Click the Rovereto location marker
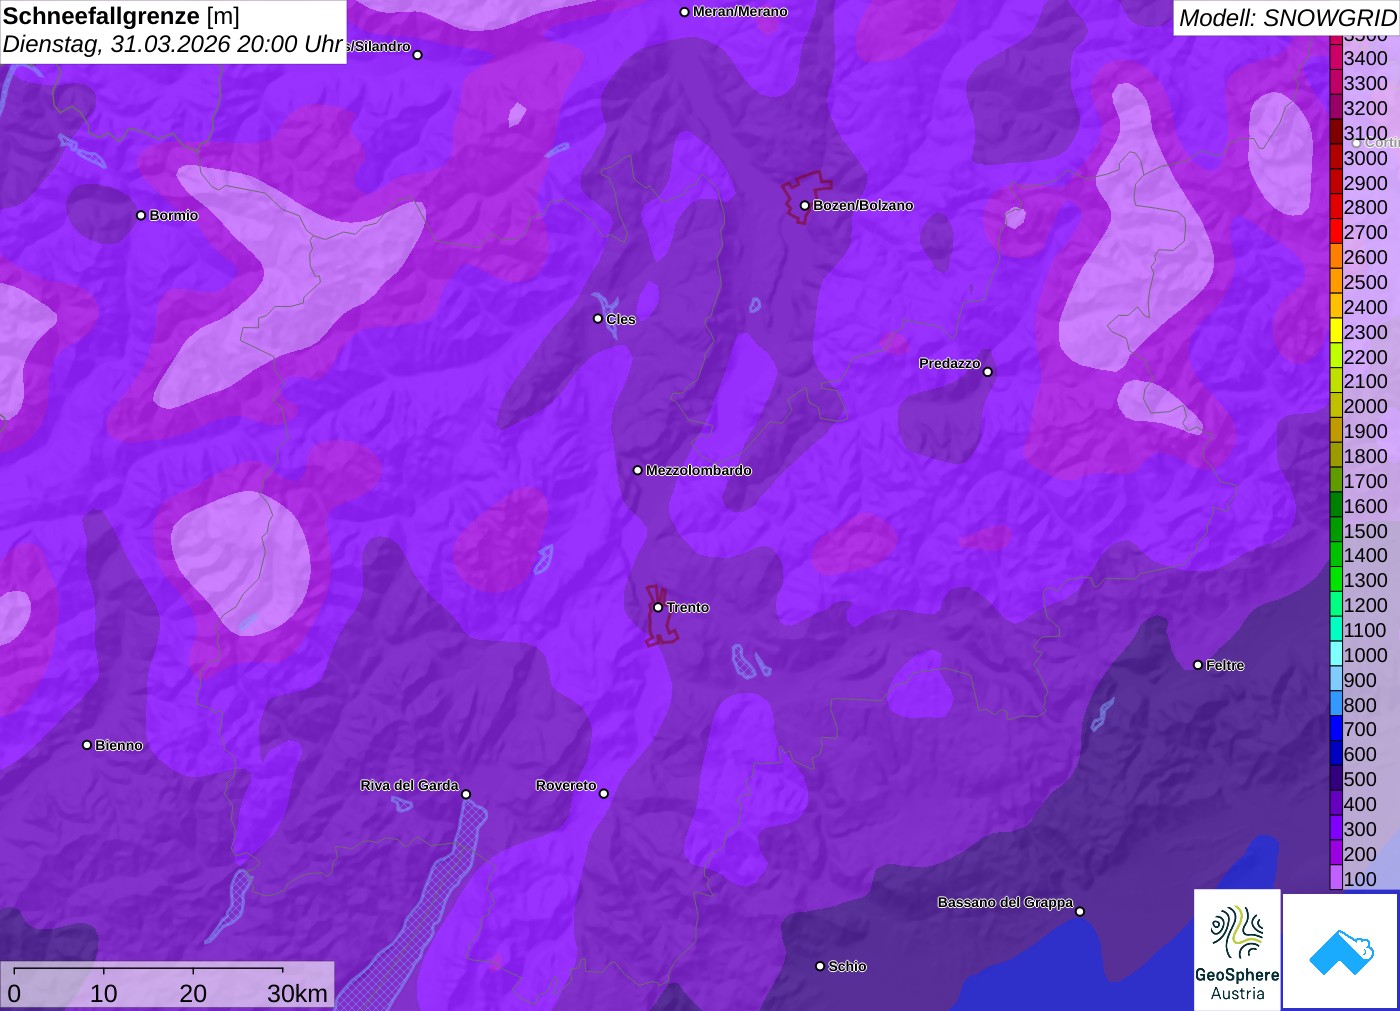 click(604, 794)
